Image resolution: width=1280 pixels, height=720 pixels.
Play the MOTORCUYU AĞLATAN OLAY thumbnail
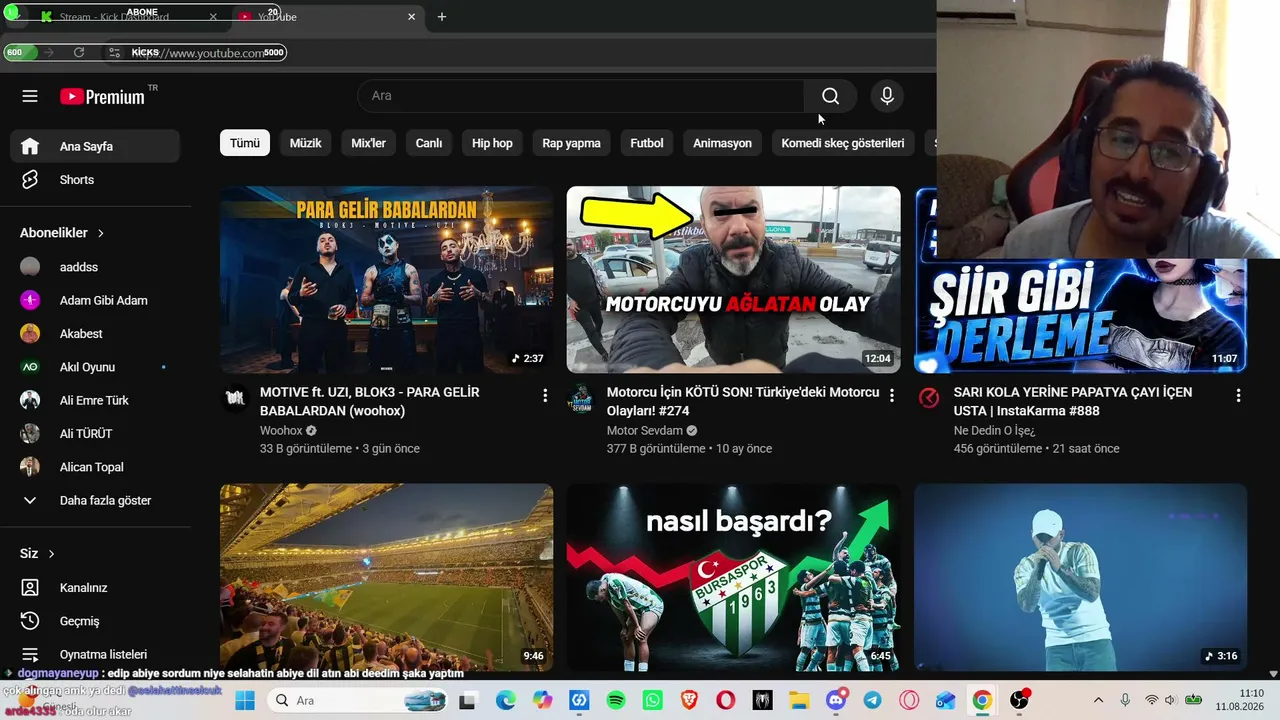(x=734, y=279)
